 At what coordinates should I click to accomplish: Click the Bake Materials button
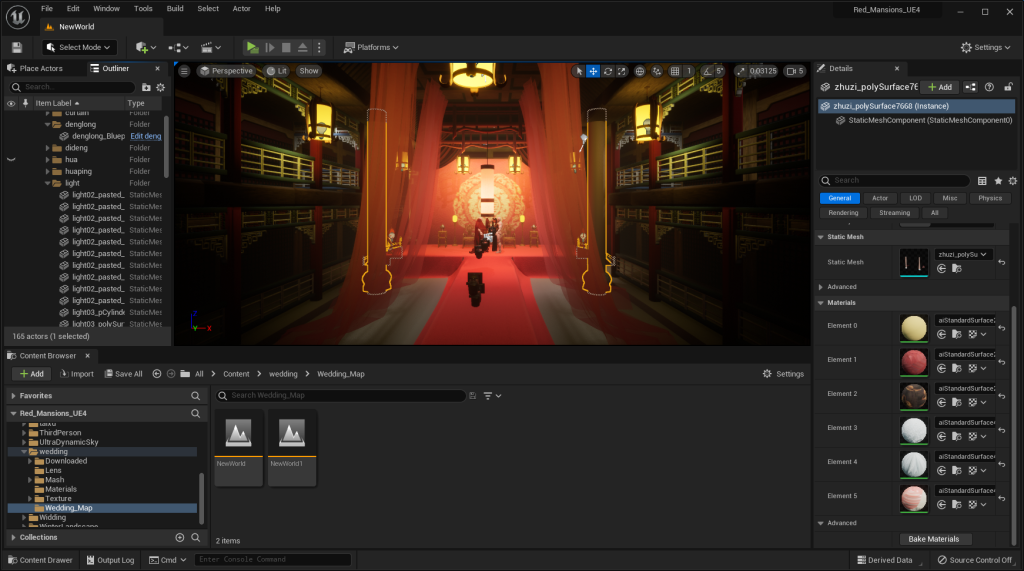[x=934, y=539]
